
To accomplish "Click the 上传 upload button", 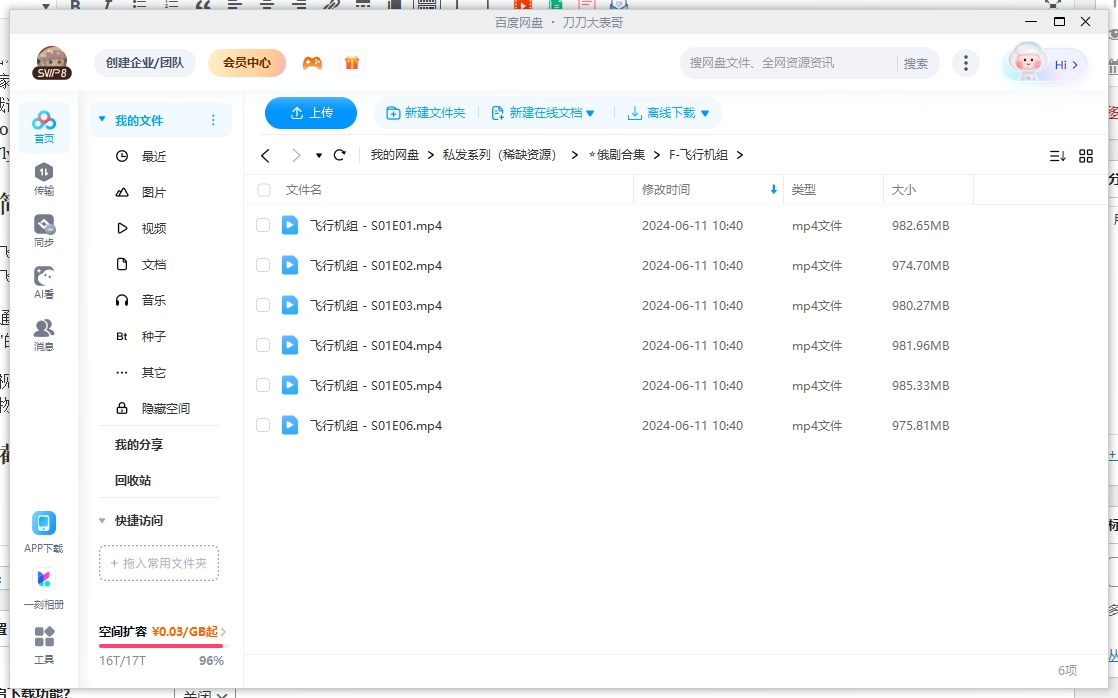I will pyautogui.click(x=310, y=113).
